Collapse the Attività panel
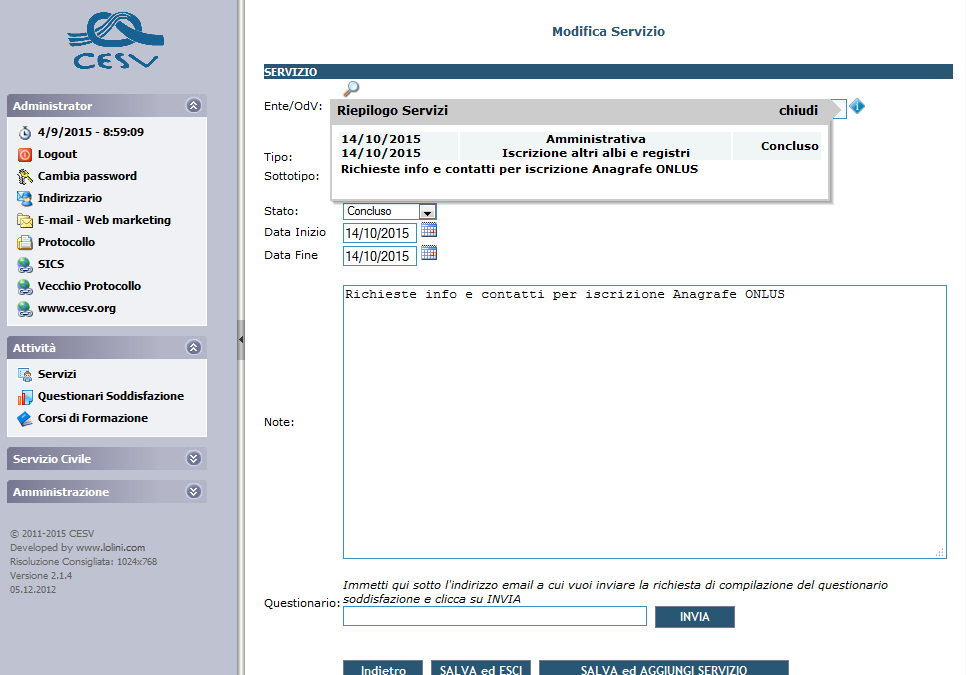This screenshot has width=966, height=675. pyautogui.click(x=193, y=347)
